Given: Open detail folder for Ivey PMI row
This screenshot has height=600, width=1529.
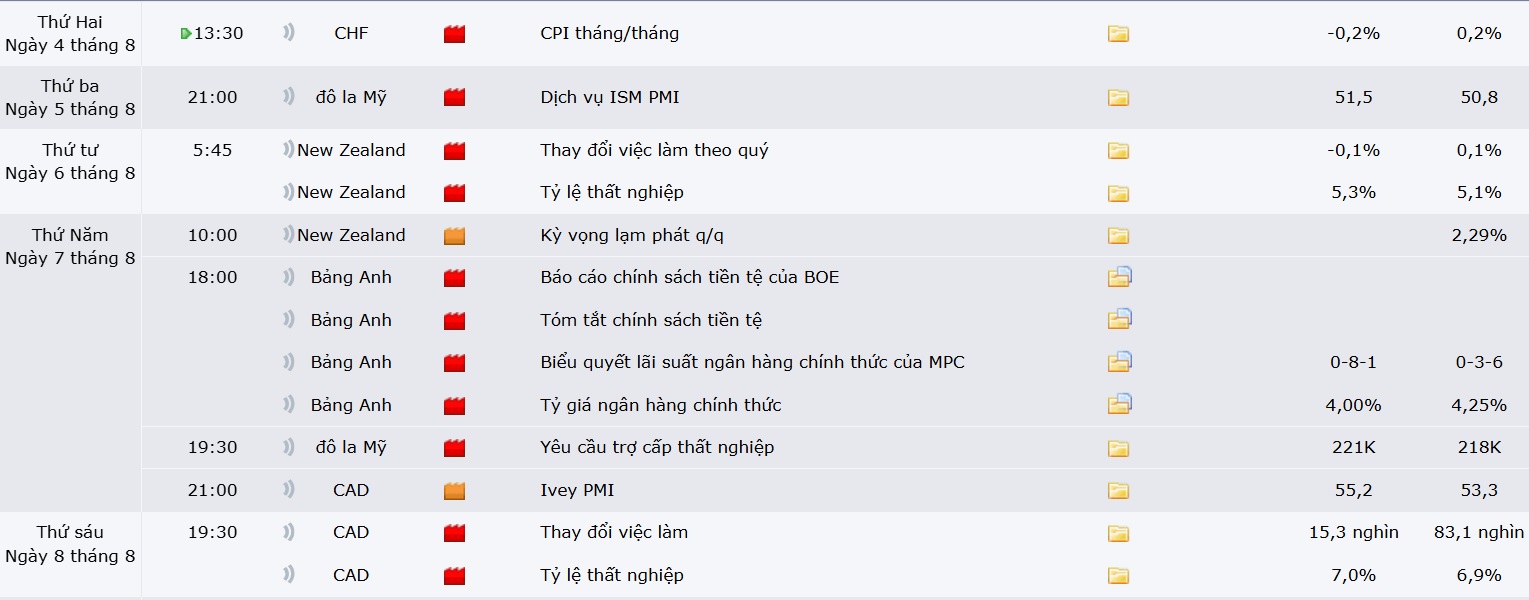Looking at the screenshot, I should tap(1118, 491).
